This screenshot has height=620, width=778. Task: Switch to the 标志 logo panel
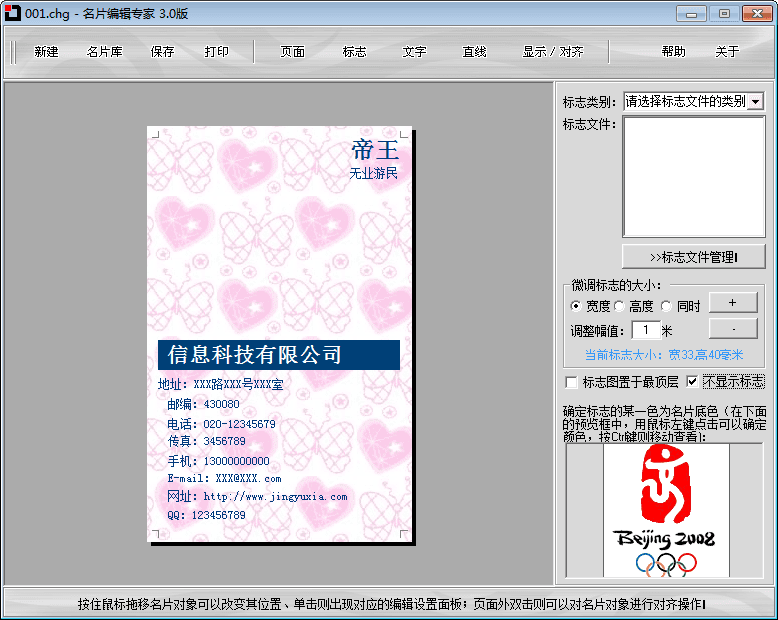click(354, 52)
